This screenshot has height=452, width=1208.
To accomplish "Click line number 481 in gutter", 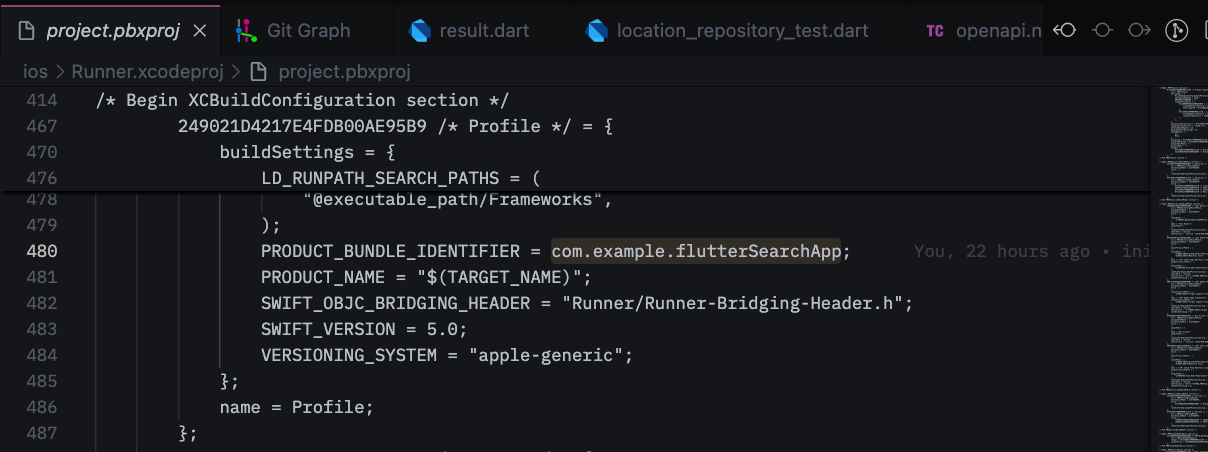I will tap(41, 277).
